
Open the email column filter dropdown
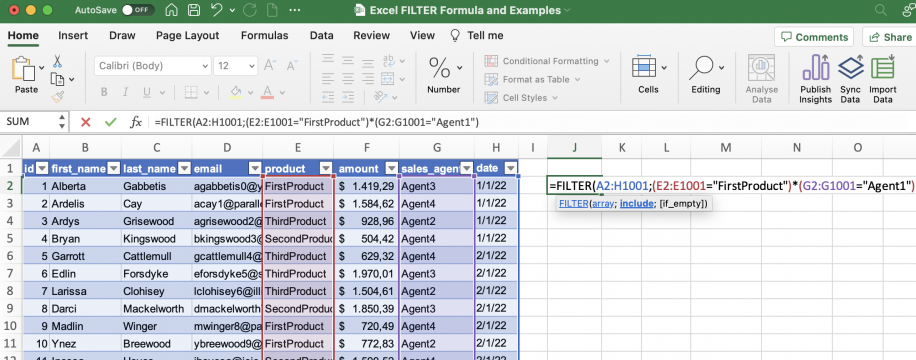pyautogui.click(x=255, y=169)
